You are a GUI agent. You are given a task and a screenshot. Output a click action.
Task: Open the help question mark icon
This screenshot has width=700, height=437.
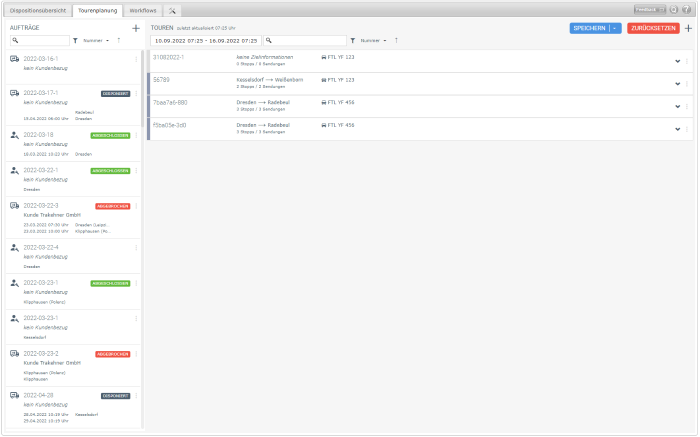click(687, 9)
